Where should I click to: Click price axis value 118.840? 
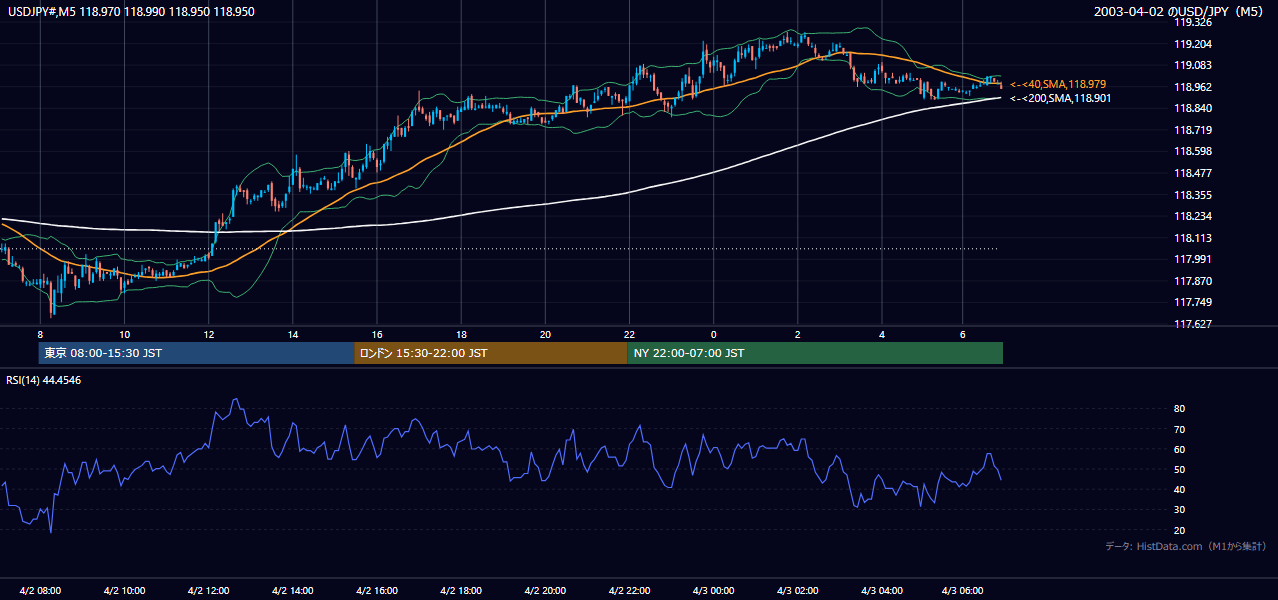[x=1193, y=108]
